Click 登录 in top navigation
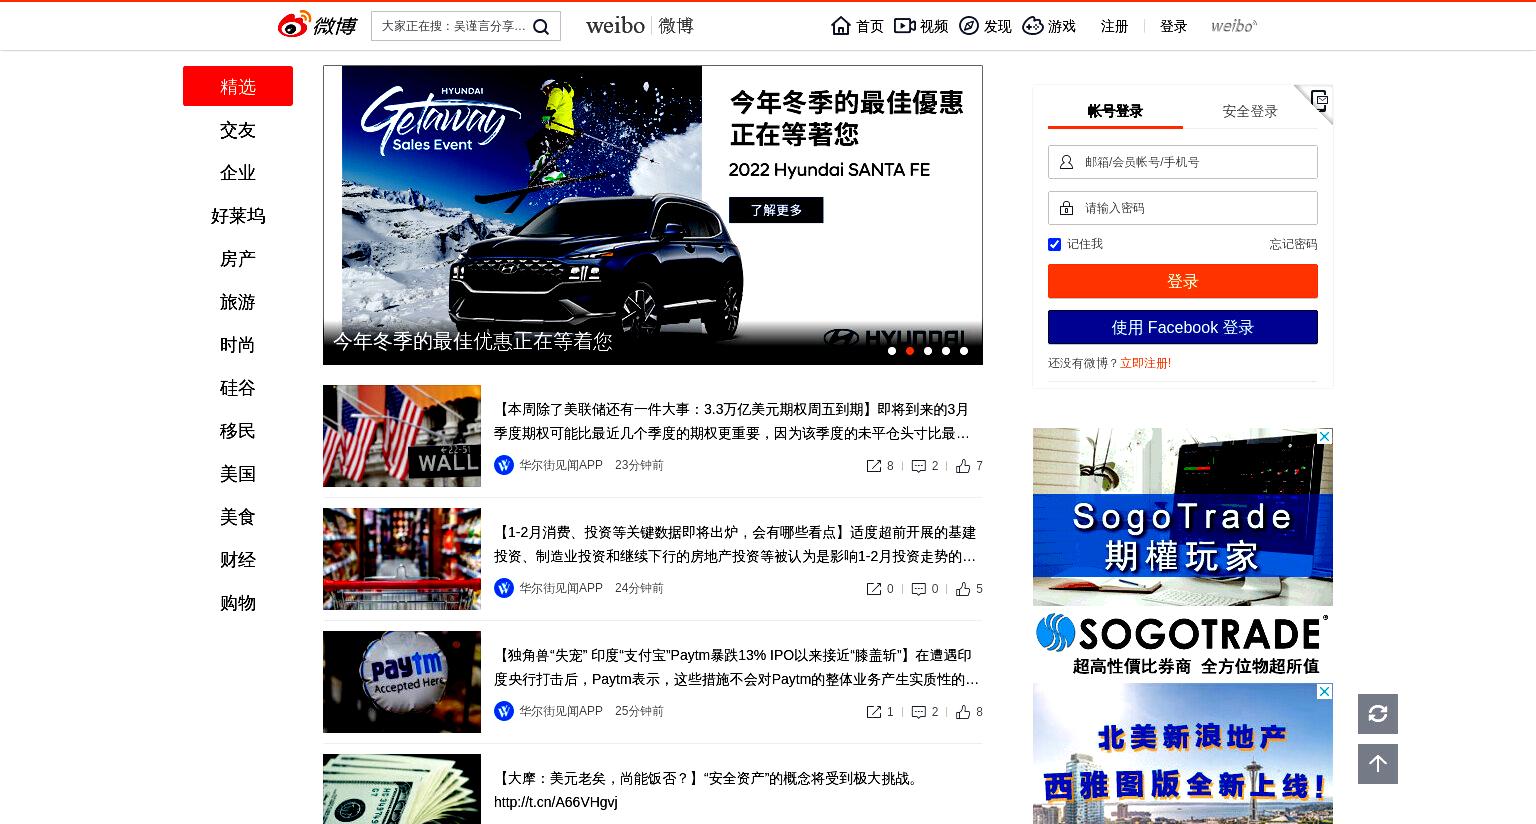The height and width of the screenshot is (824, 1536). (x=1173, y=26)
